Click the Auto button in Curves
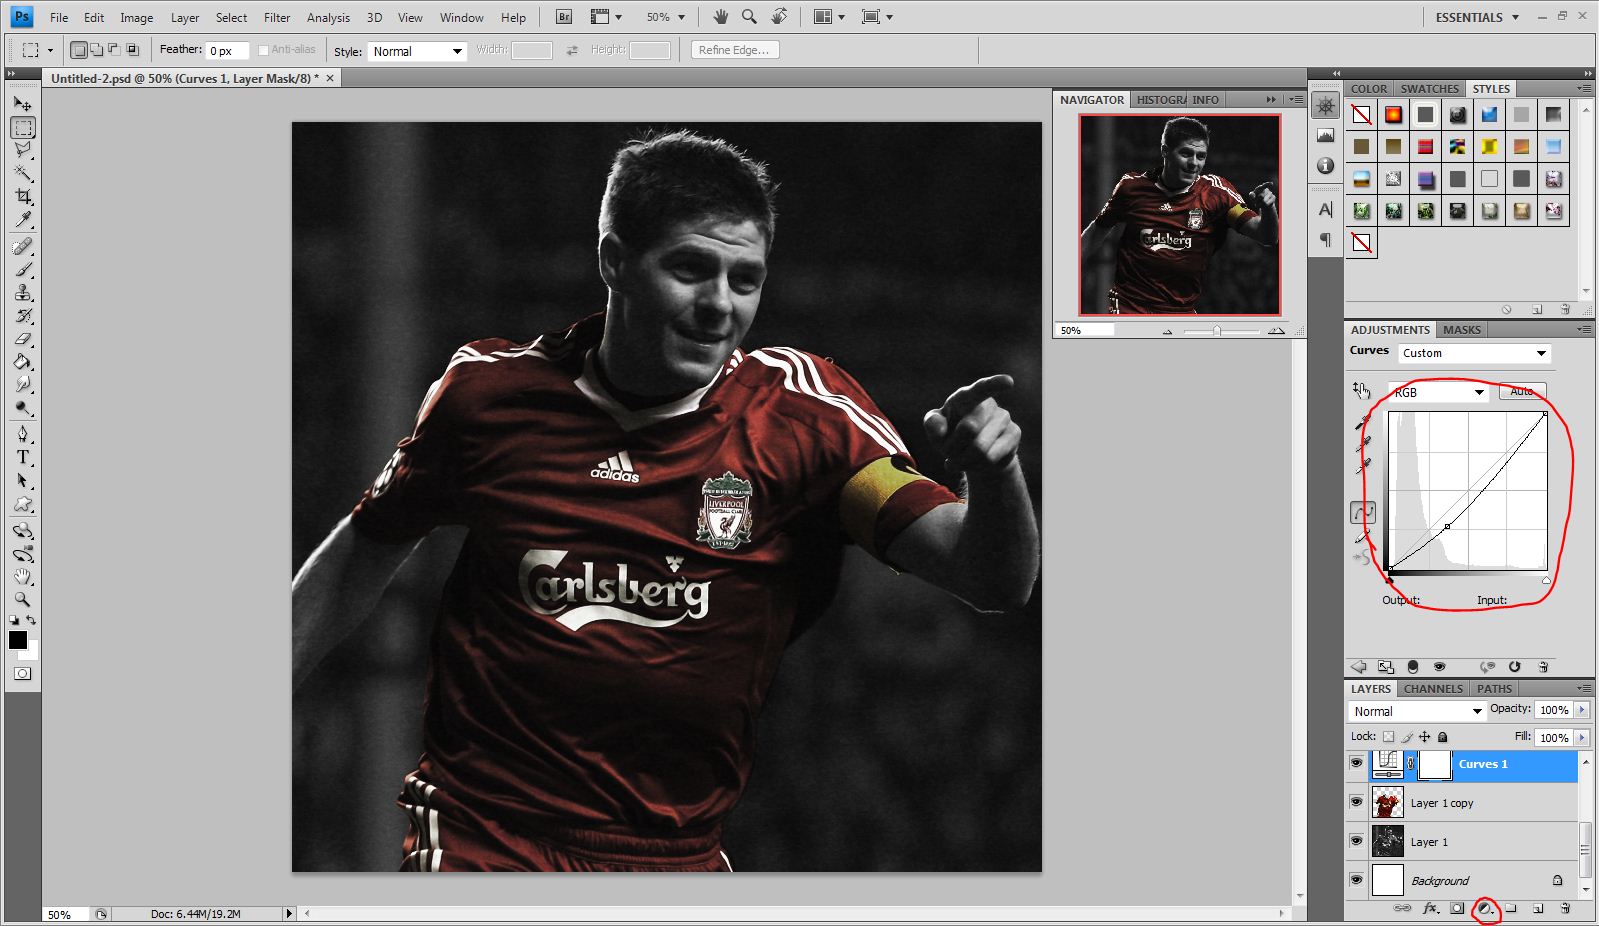The image size is (1599, 926). click(1522, 391)
